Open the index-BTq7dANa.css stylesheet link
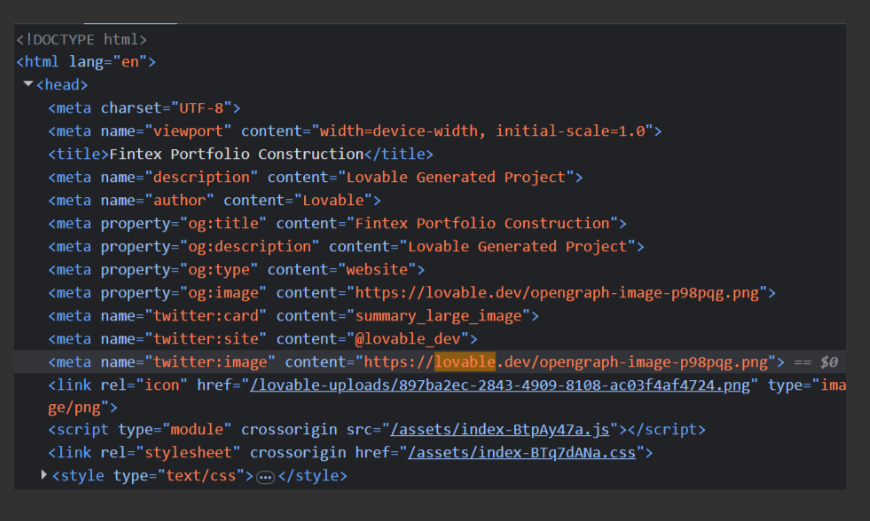Viewport: 870px width, 521px height. pyautogui.click(x=521, y=453)
